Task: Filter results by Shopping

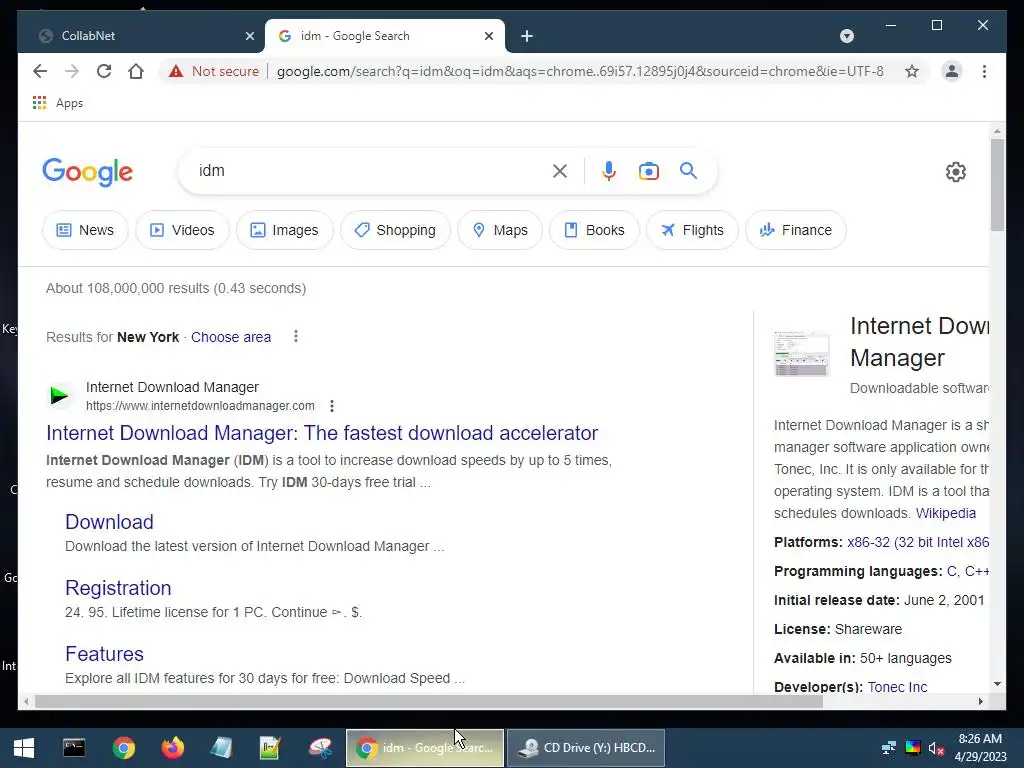Action: click(x=395, y=230)
